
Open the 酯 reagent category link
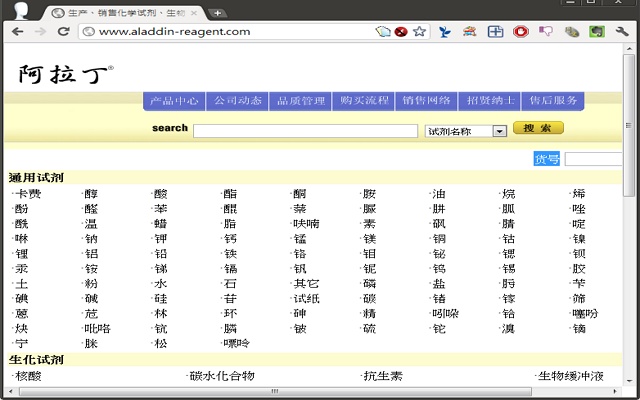tap(230, 194)
